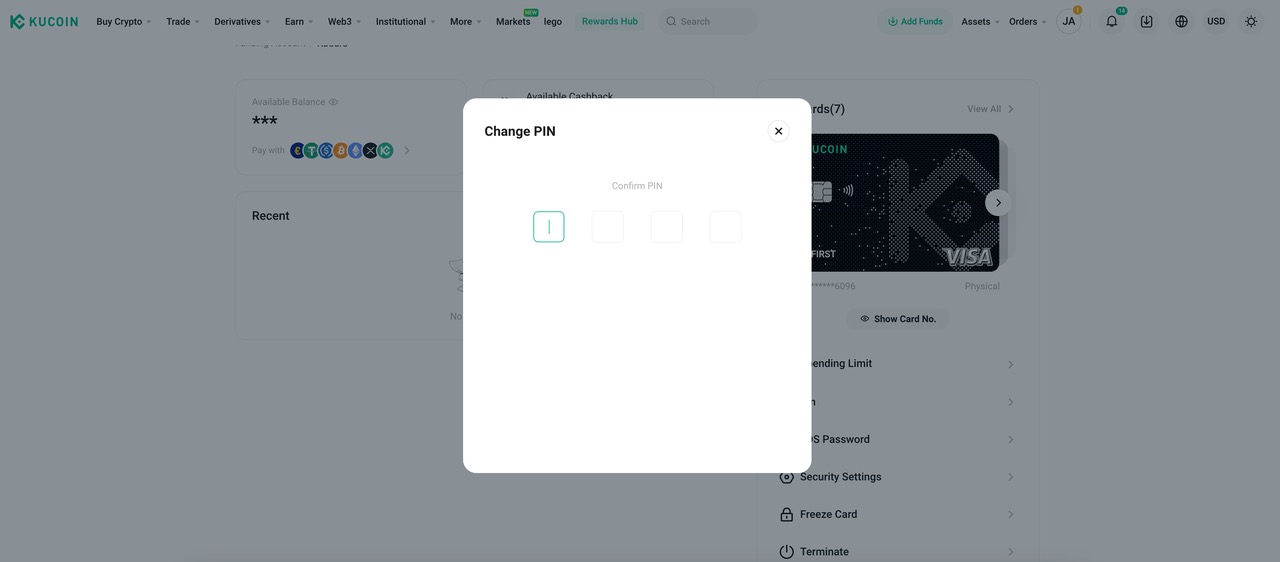
Task: Toggle light/dark theme sun icon
Action: [x=1251, y=21]
